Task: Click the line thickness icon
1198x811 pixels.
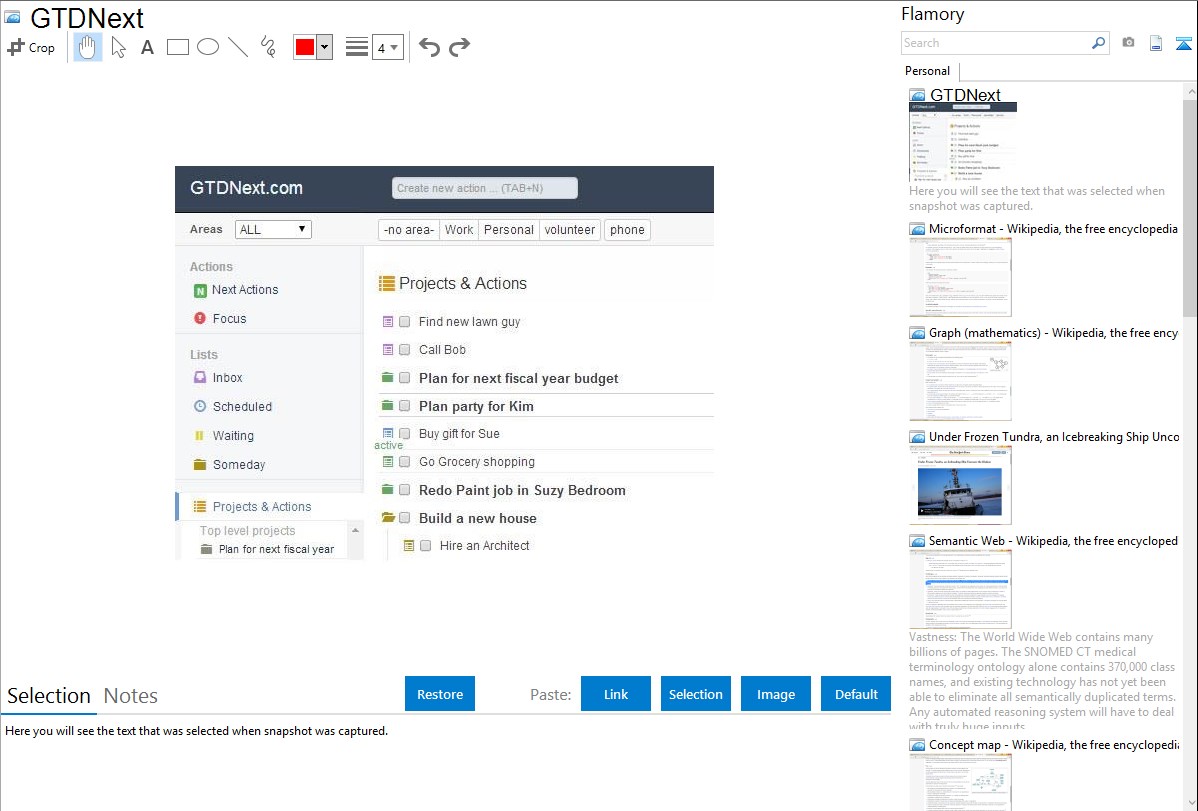Action: coord(357,47)
